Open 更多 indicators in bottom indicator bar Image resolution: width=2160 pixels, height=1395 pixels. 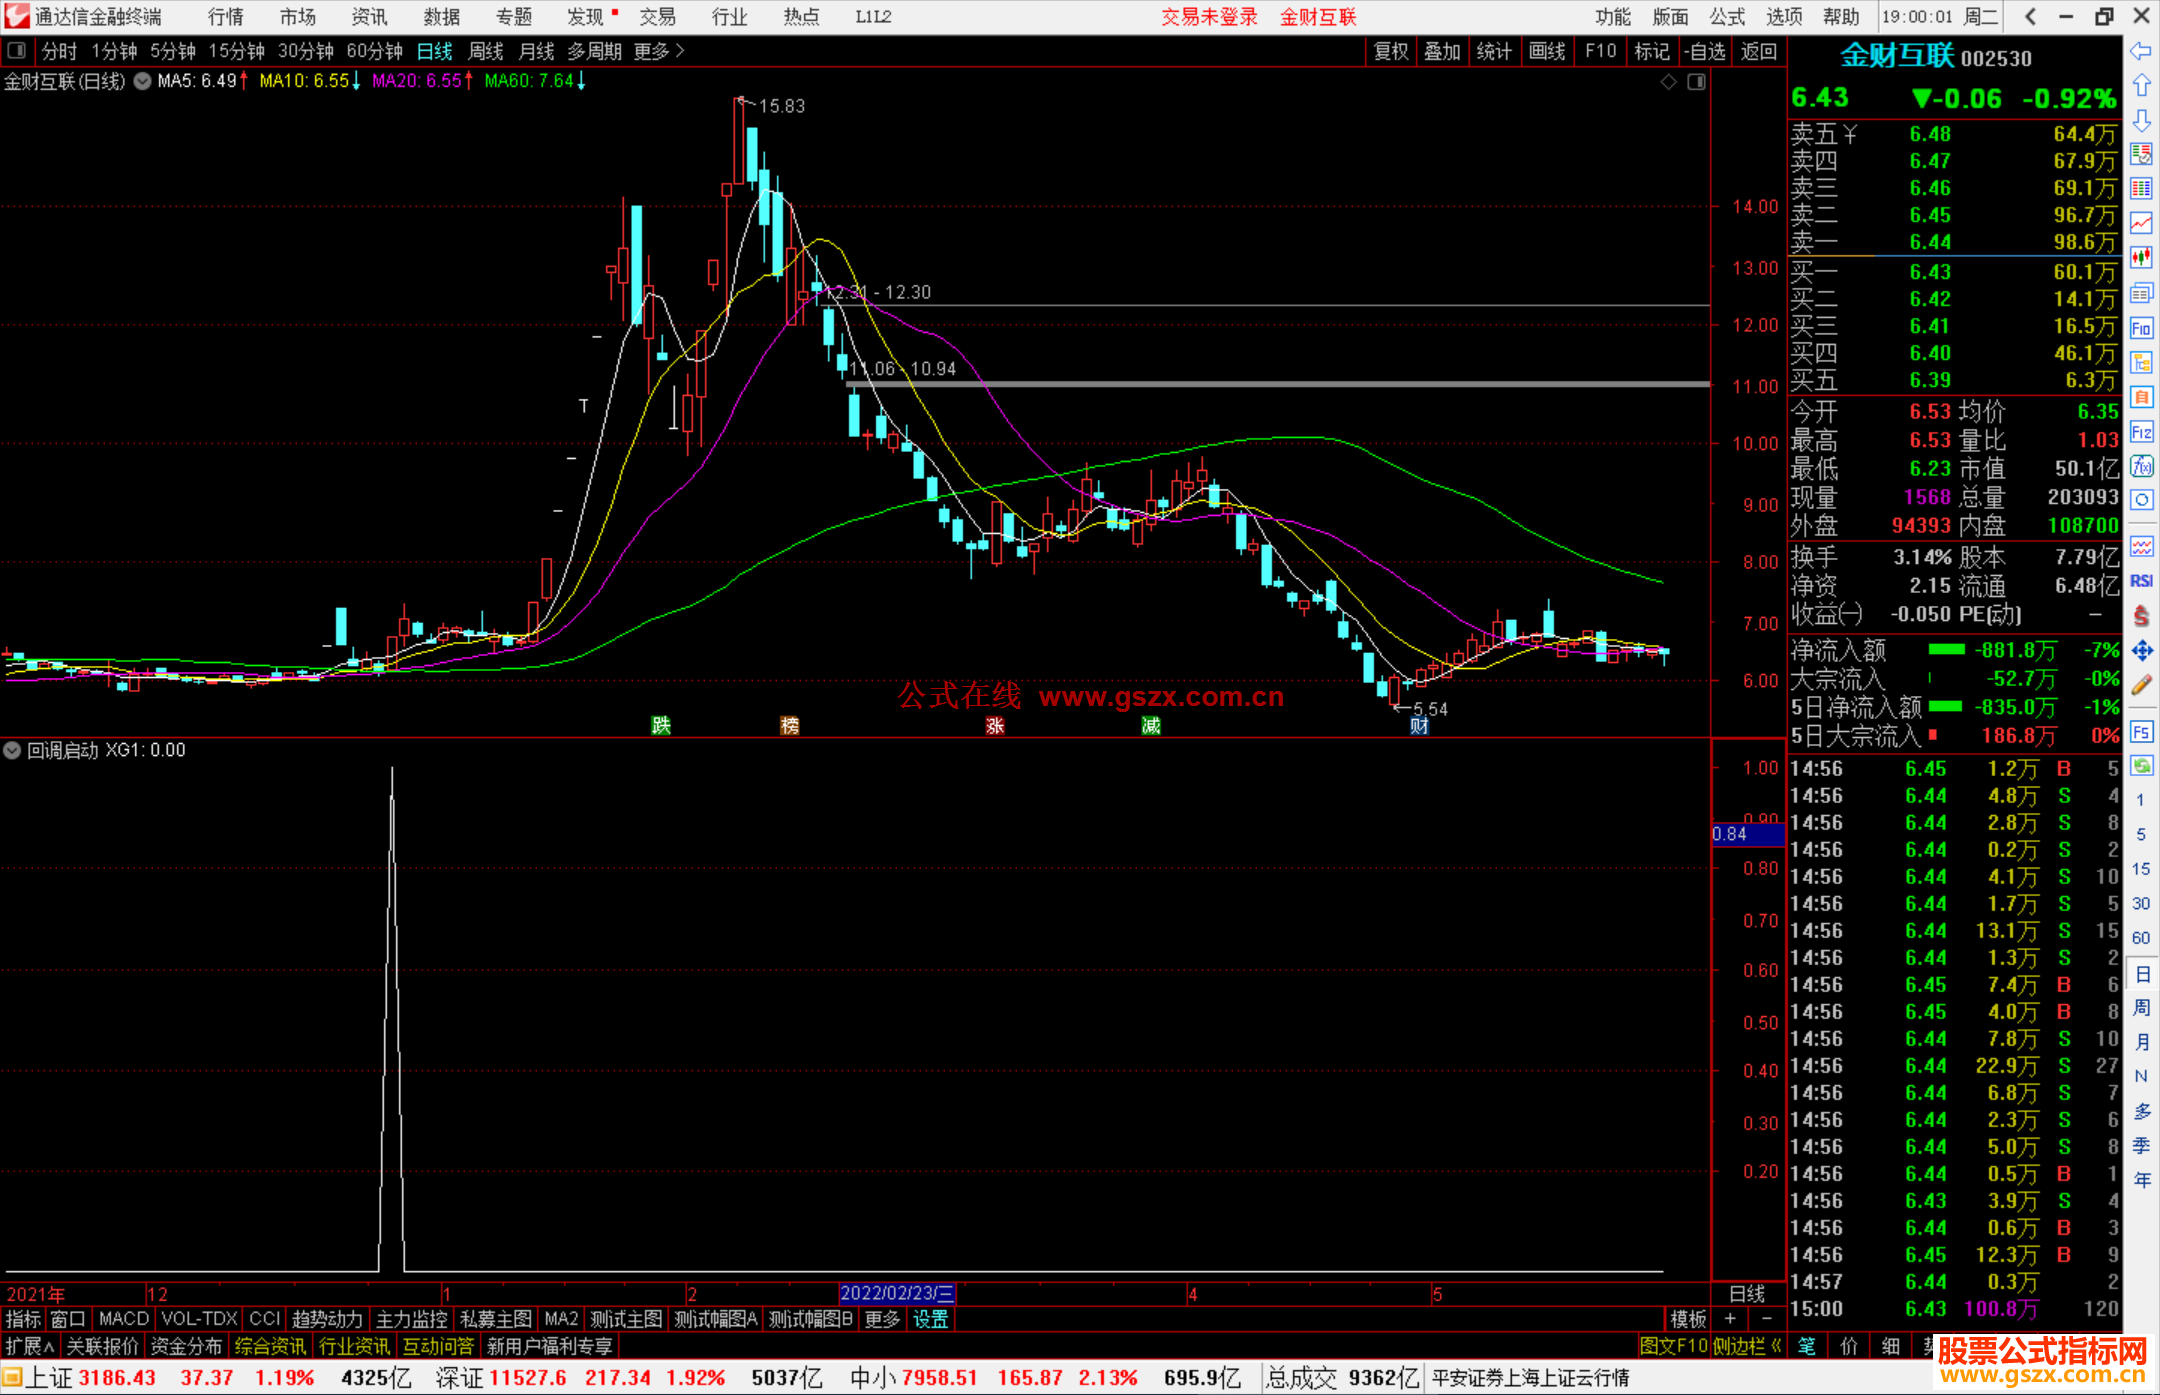click(882, 1319)
